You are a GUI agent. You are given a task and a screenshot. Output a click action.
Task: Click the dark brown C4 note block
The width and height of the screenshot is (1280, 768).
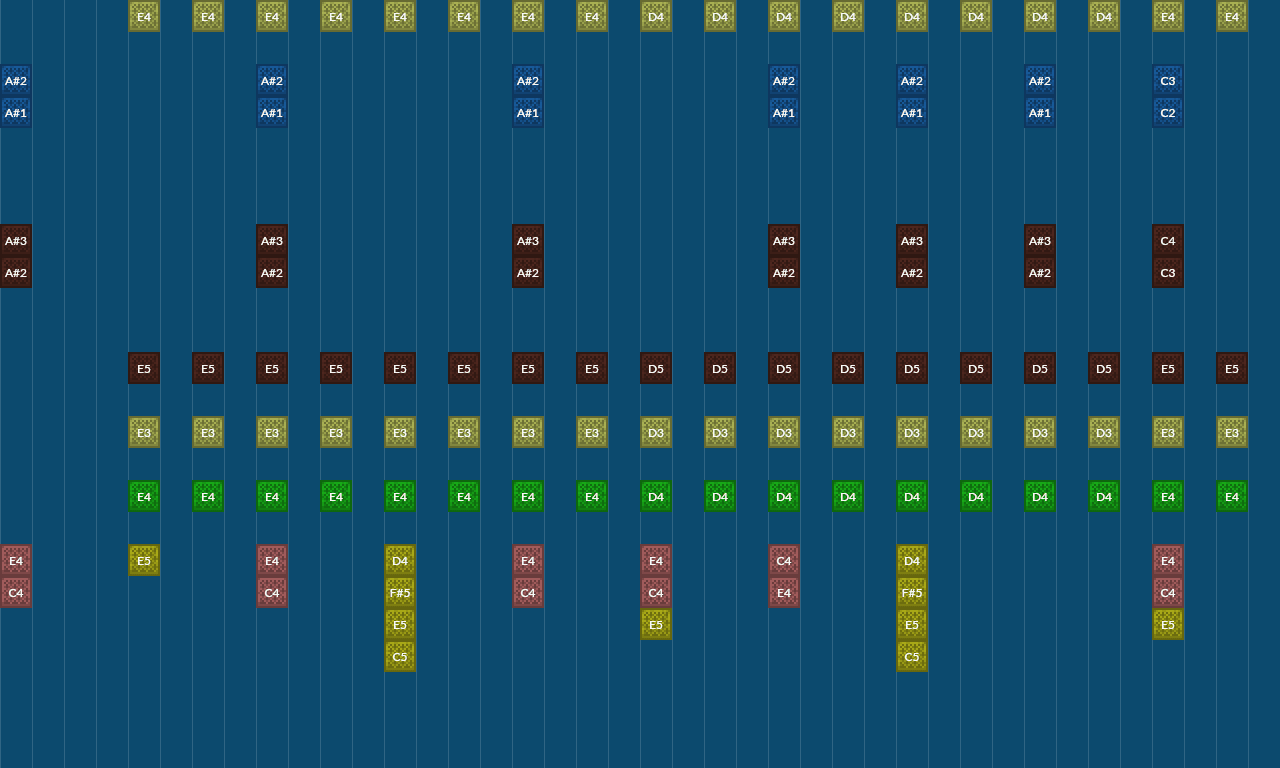pyautogui.click(x=1168, y=241)
